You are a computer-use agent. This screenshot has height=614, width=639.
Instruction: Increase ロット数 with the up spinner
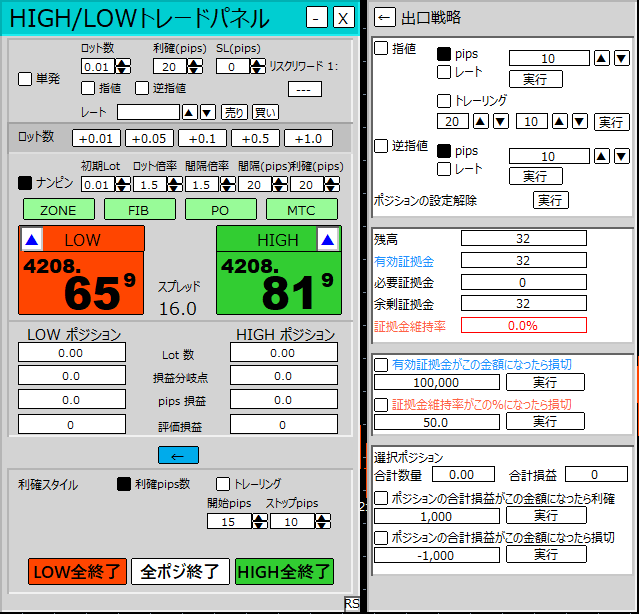122,62
